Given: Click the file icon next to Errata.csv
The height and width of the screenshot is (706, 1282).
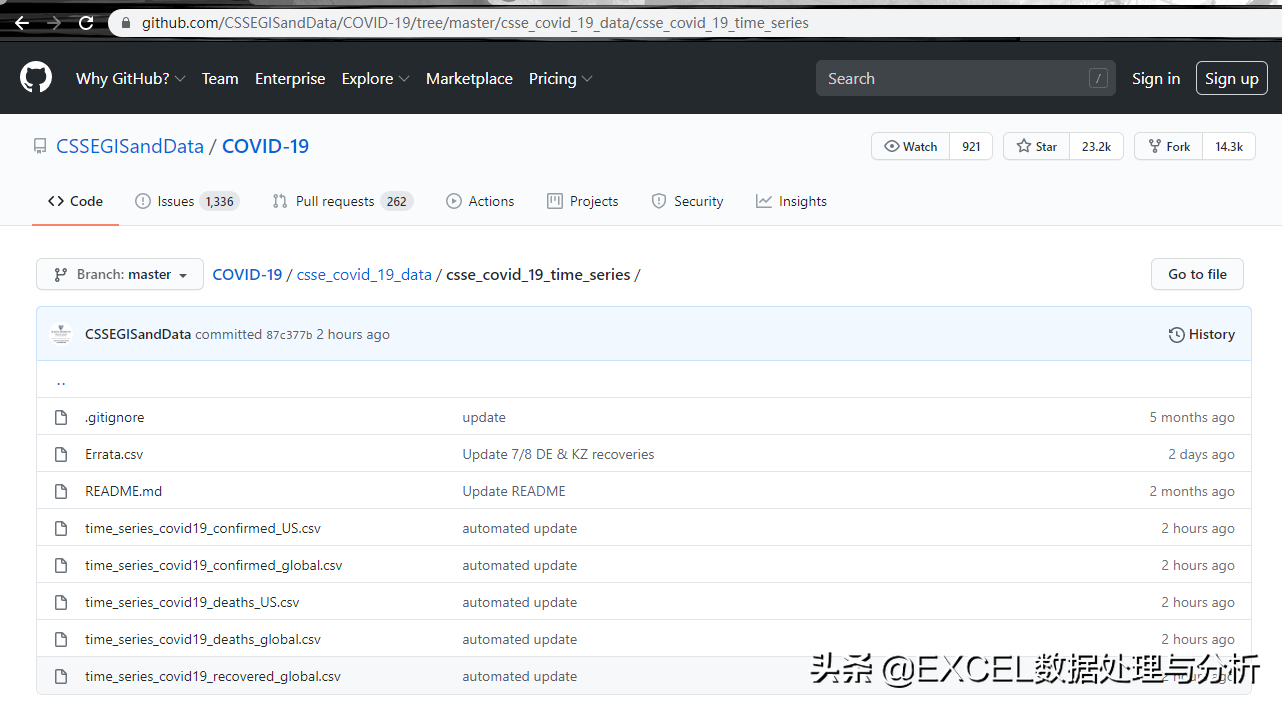Looking at the screenshot, I should pyautogui.click(x=61, y=454).
